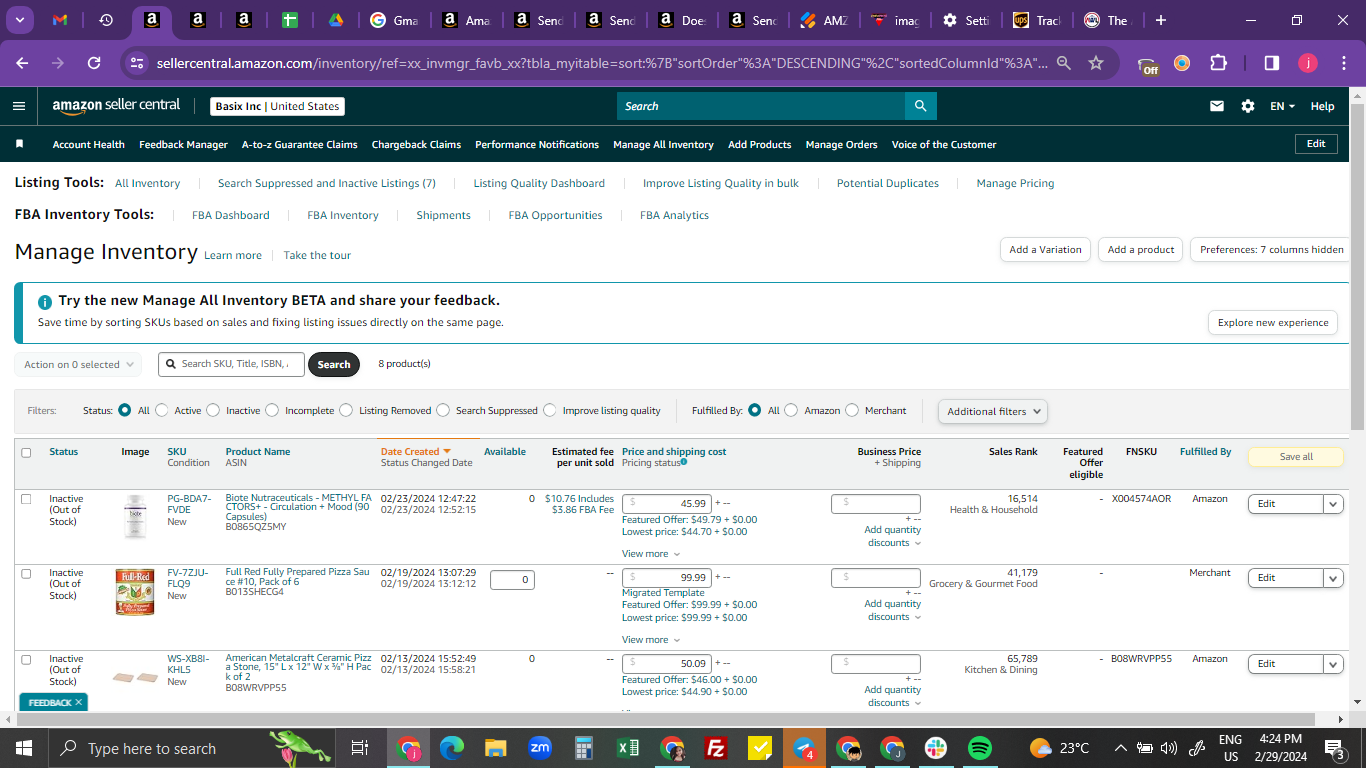Launch Zoom from the taskbar
The image size is (1366, 768).
[540, 748]
